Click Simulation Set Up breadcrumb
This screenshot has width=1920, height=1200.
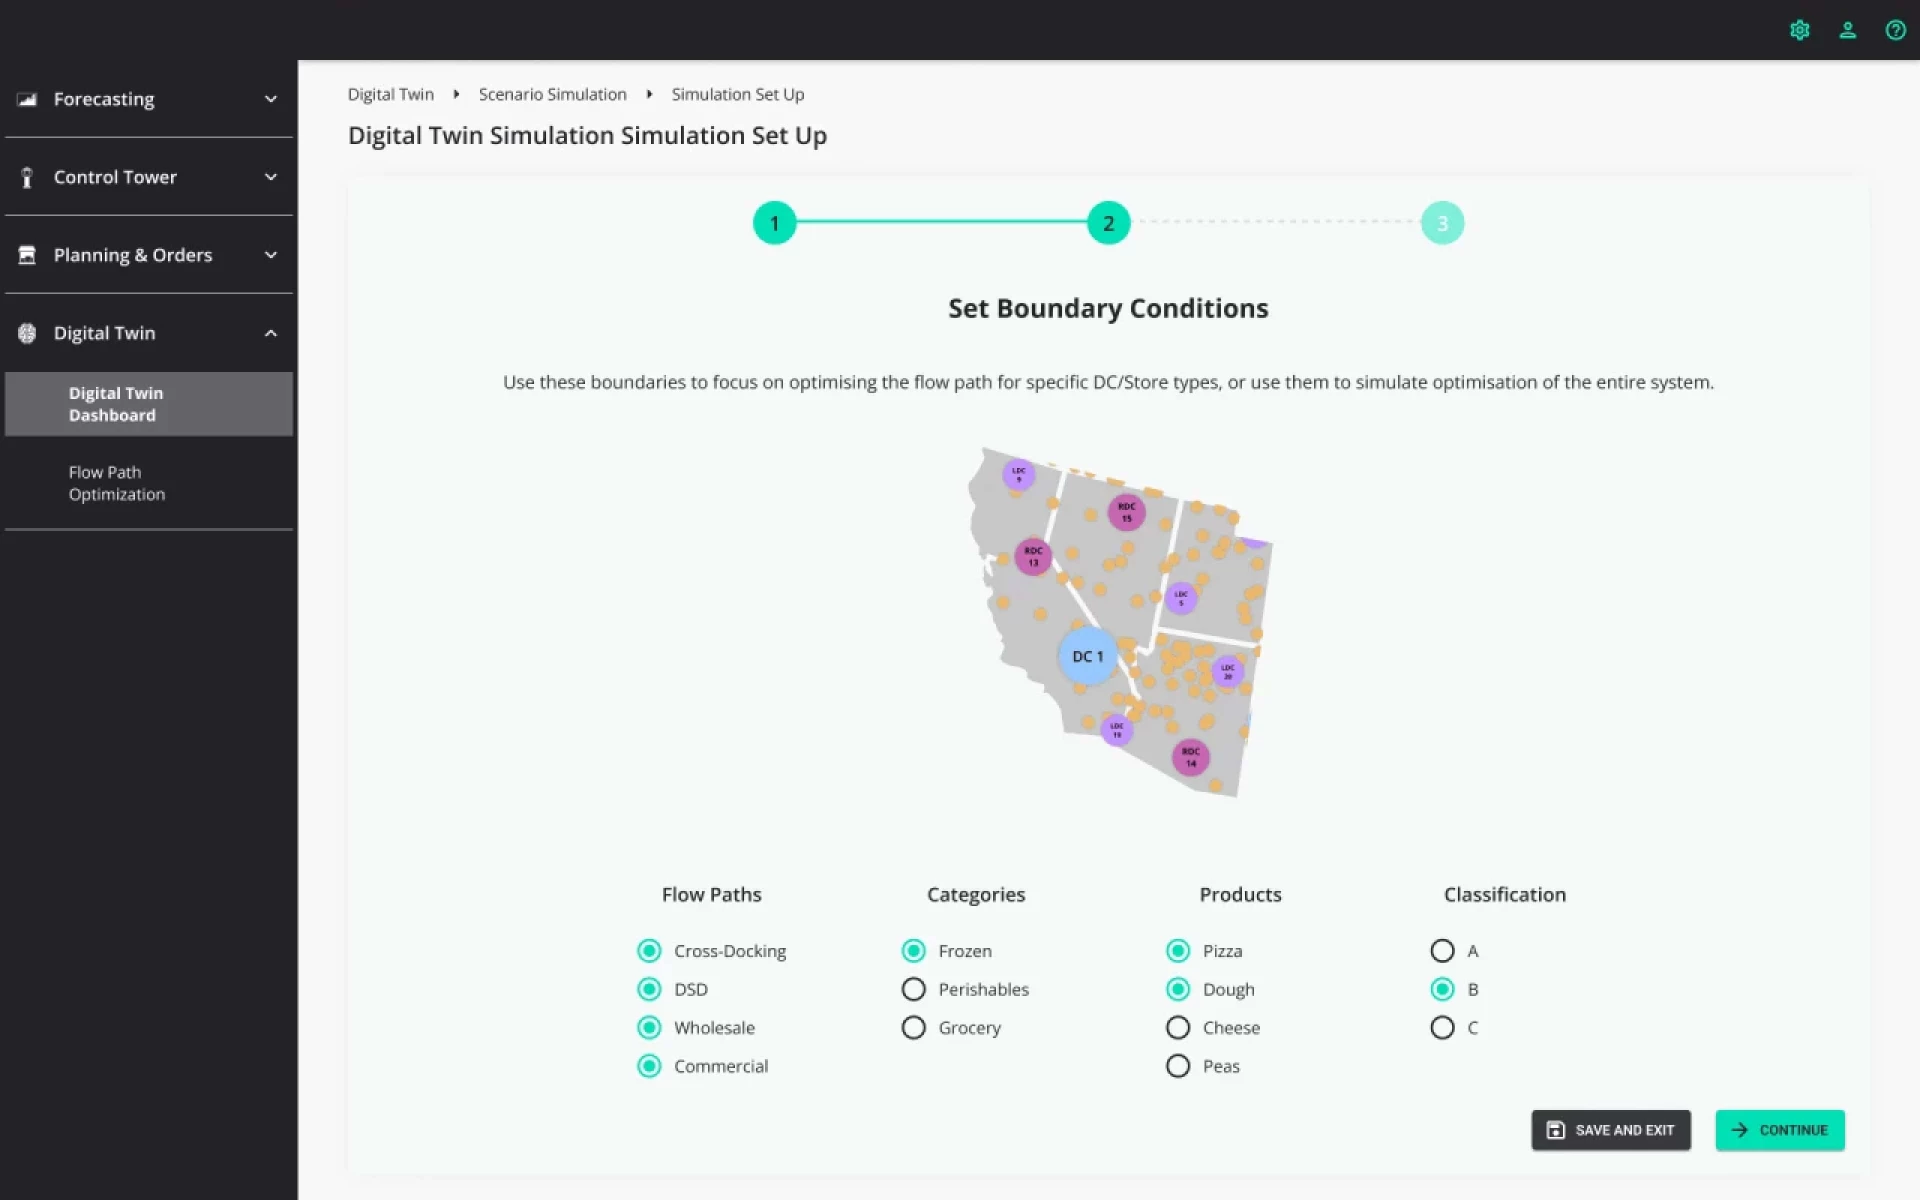click(738, 94)
